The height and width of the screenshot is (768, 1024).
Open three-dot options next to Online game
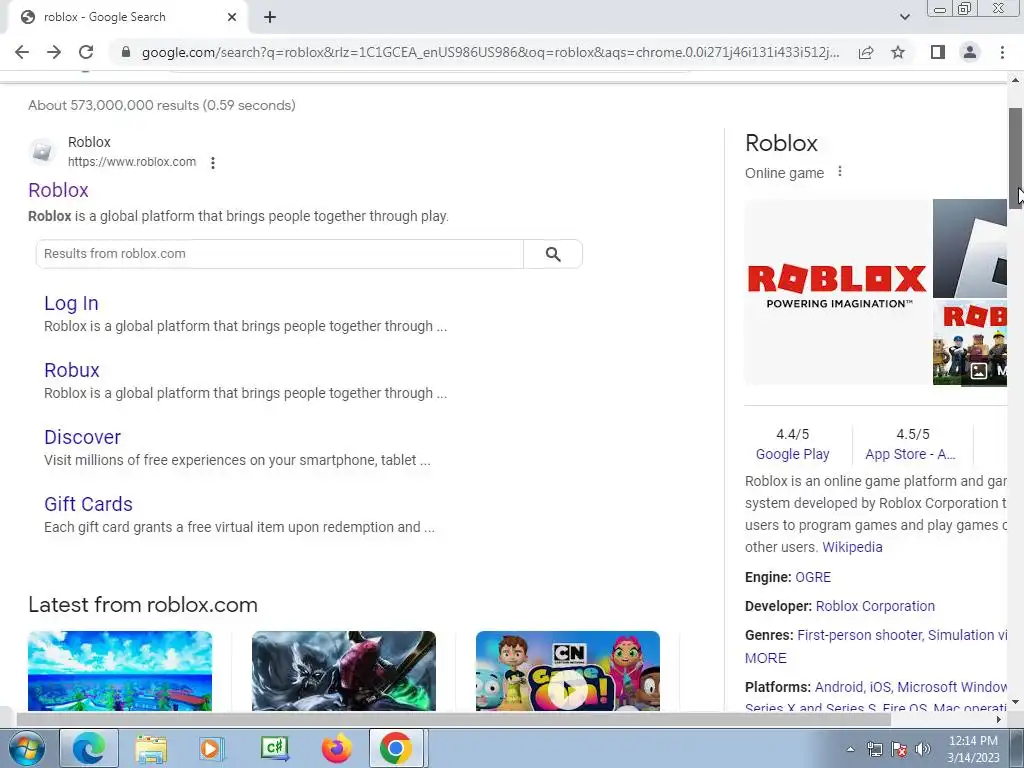point(840,172)
